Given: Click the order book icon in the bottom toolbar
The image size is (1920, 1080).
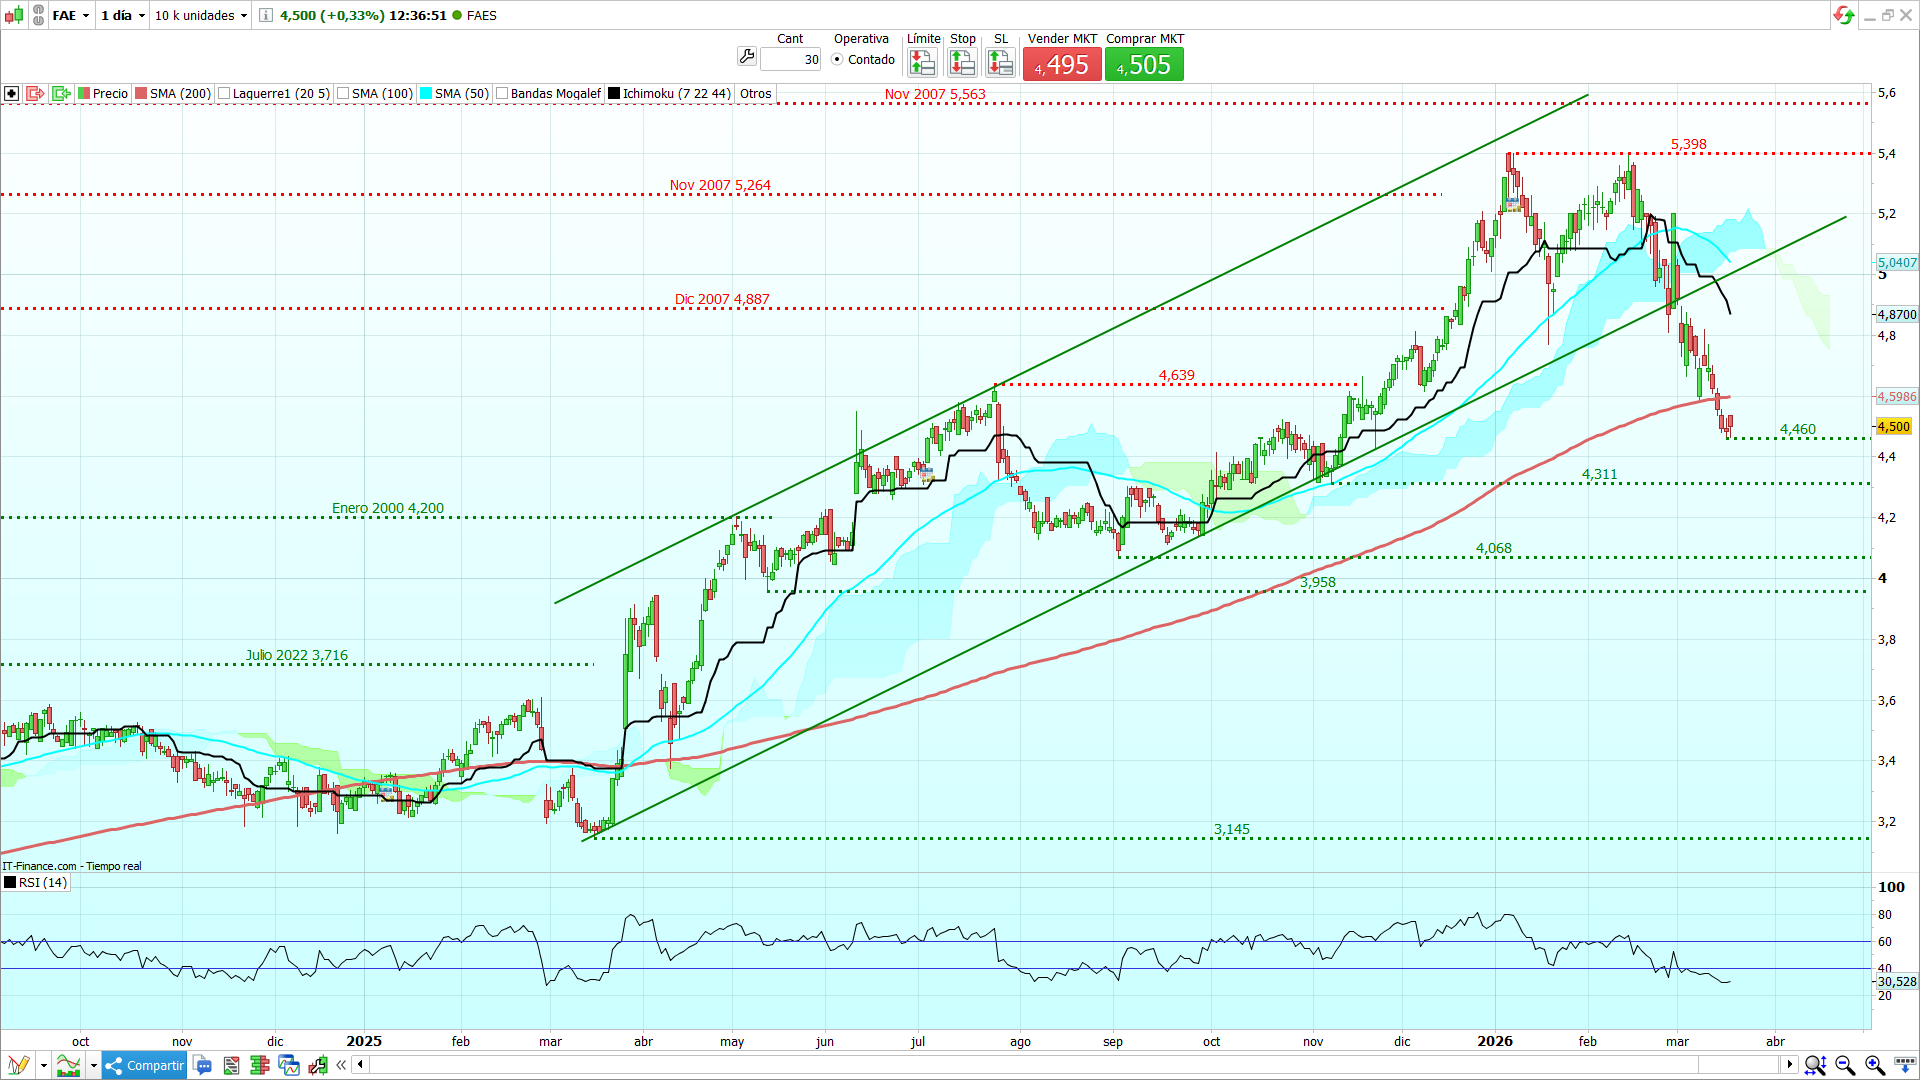Looking at the screenshot, I should (x=260, y=1065).
